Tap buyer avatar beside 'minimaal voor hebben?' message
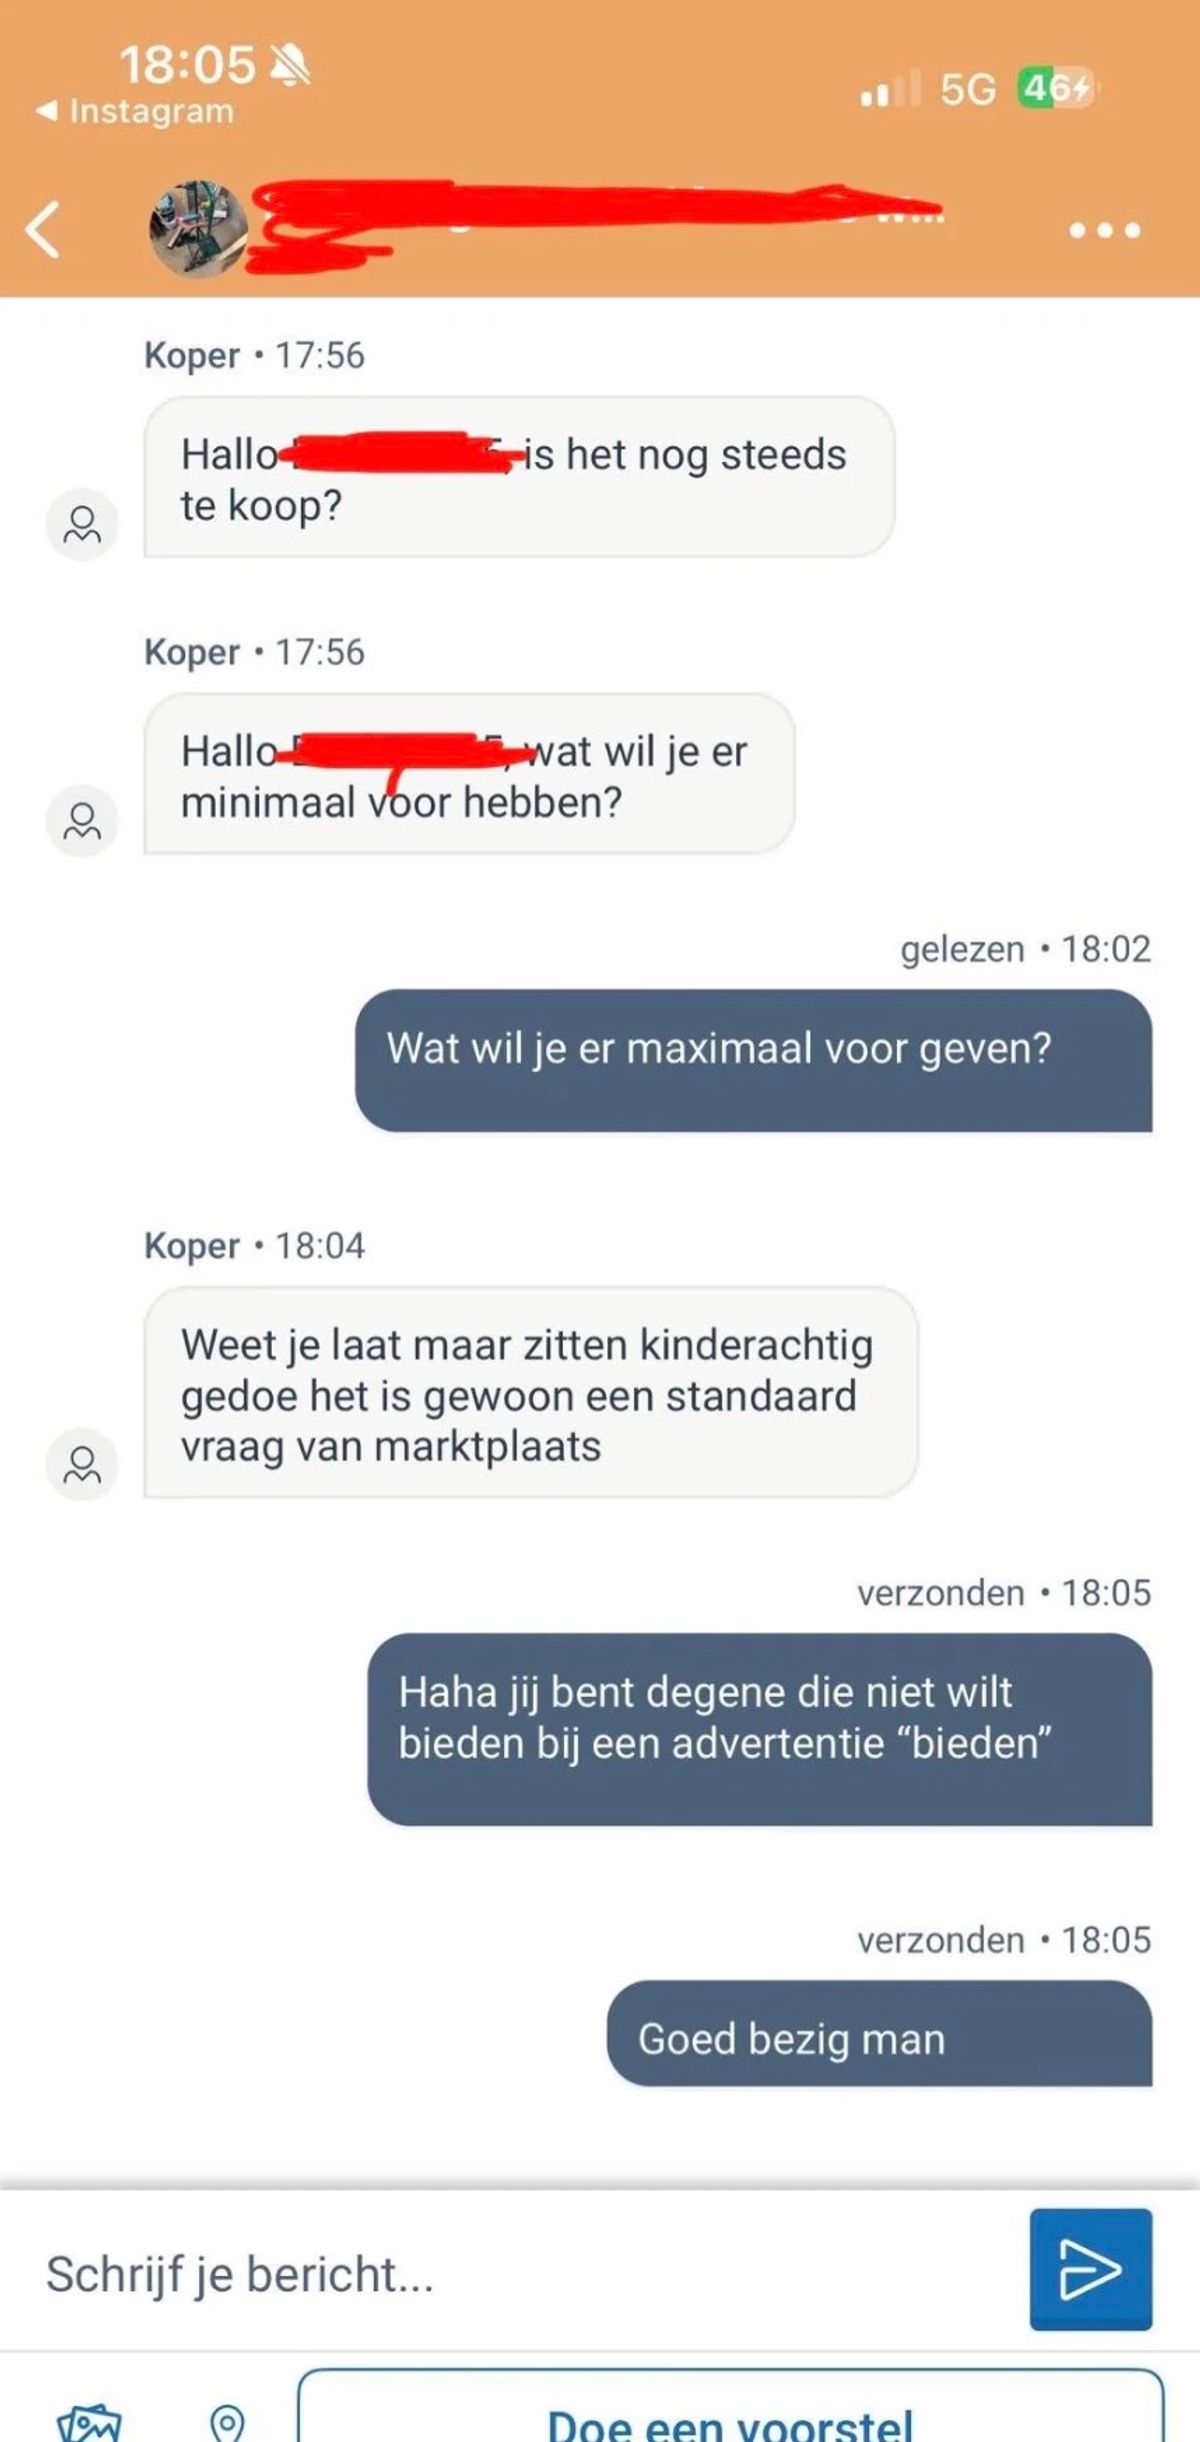 coord(82,821)
